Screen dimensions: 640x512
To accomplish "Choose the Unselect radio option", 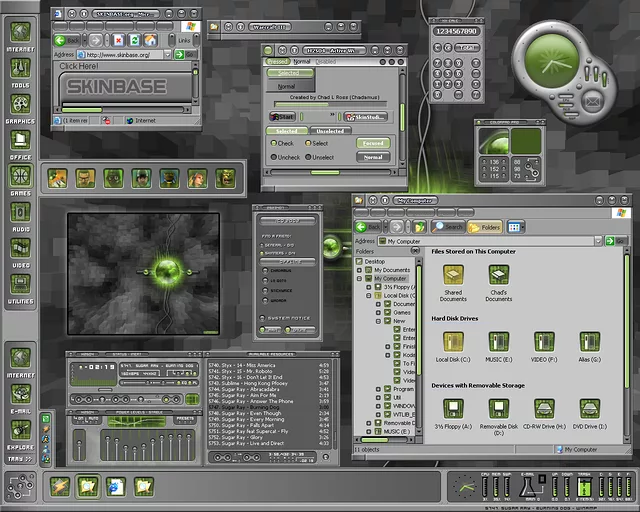I will point(307,157).
